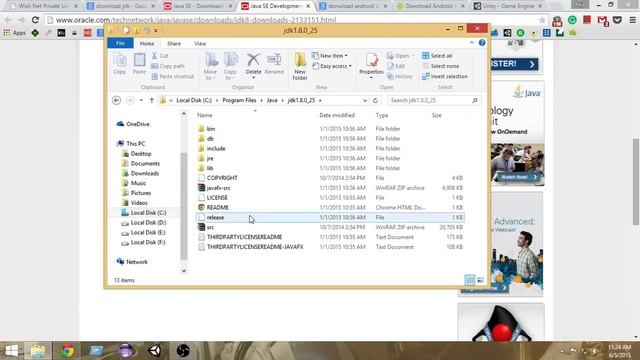
Task: Select OneDrive in navigation pane
Action: pos(133,124)
